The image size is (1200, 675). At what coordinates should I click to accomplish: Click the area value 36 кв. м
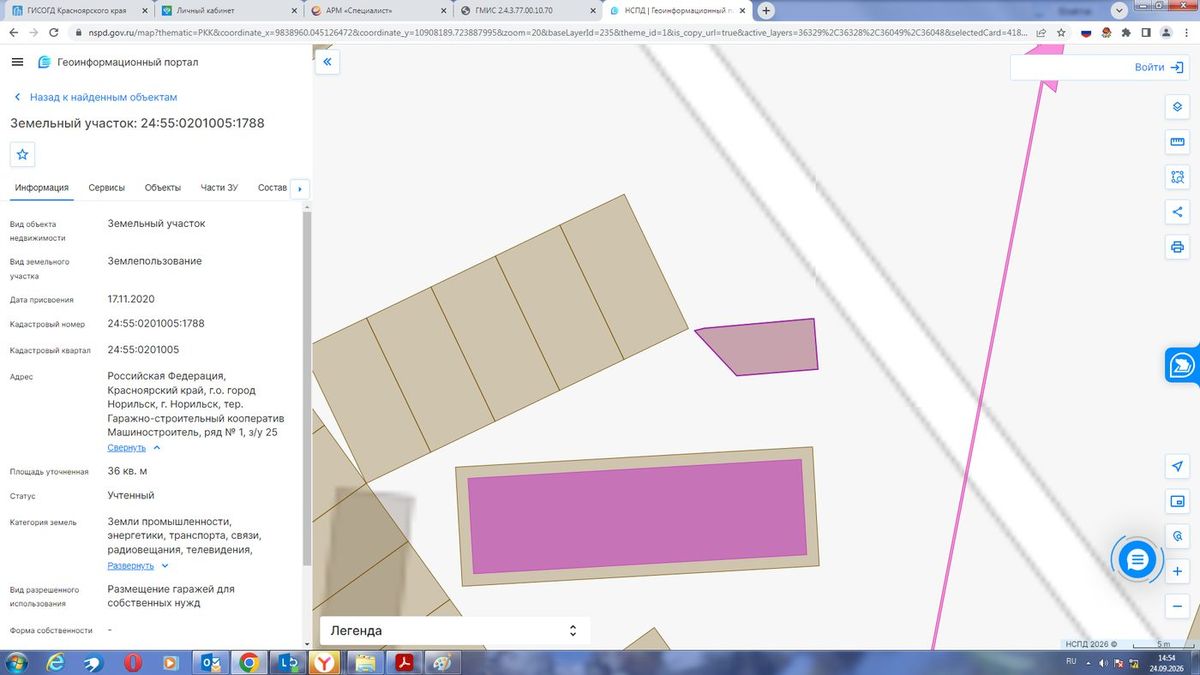click(x=128, y=471)
